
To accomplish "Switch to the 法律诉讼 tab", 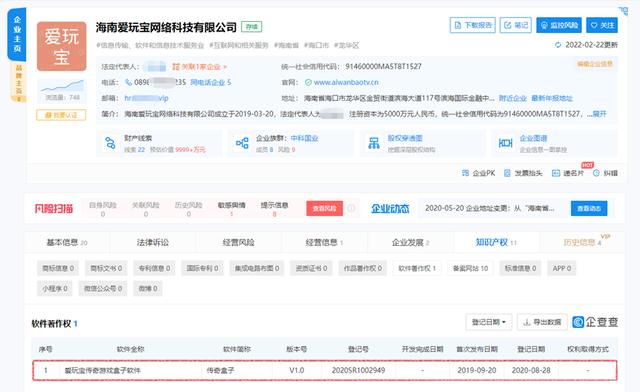I will (x=153, y=243).
